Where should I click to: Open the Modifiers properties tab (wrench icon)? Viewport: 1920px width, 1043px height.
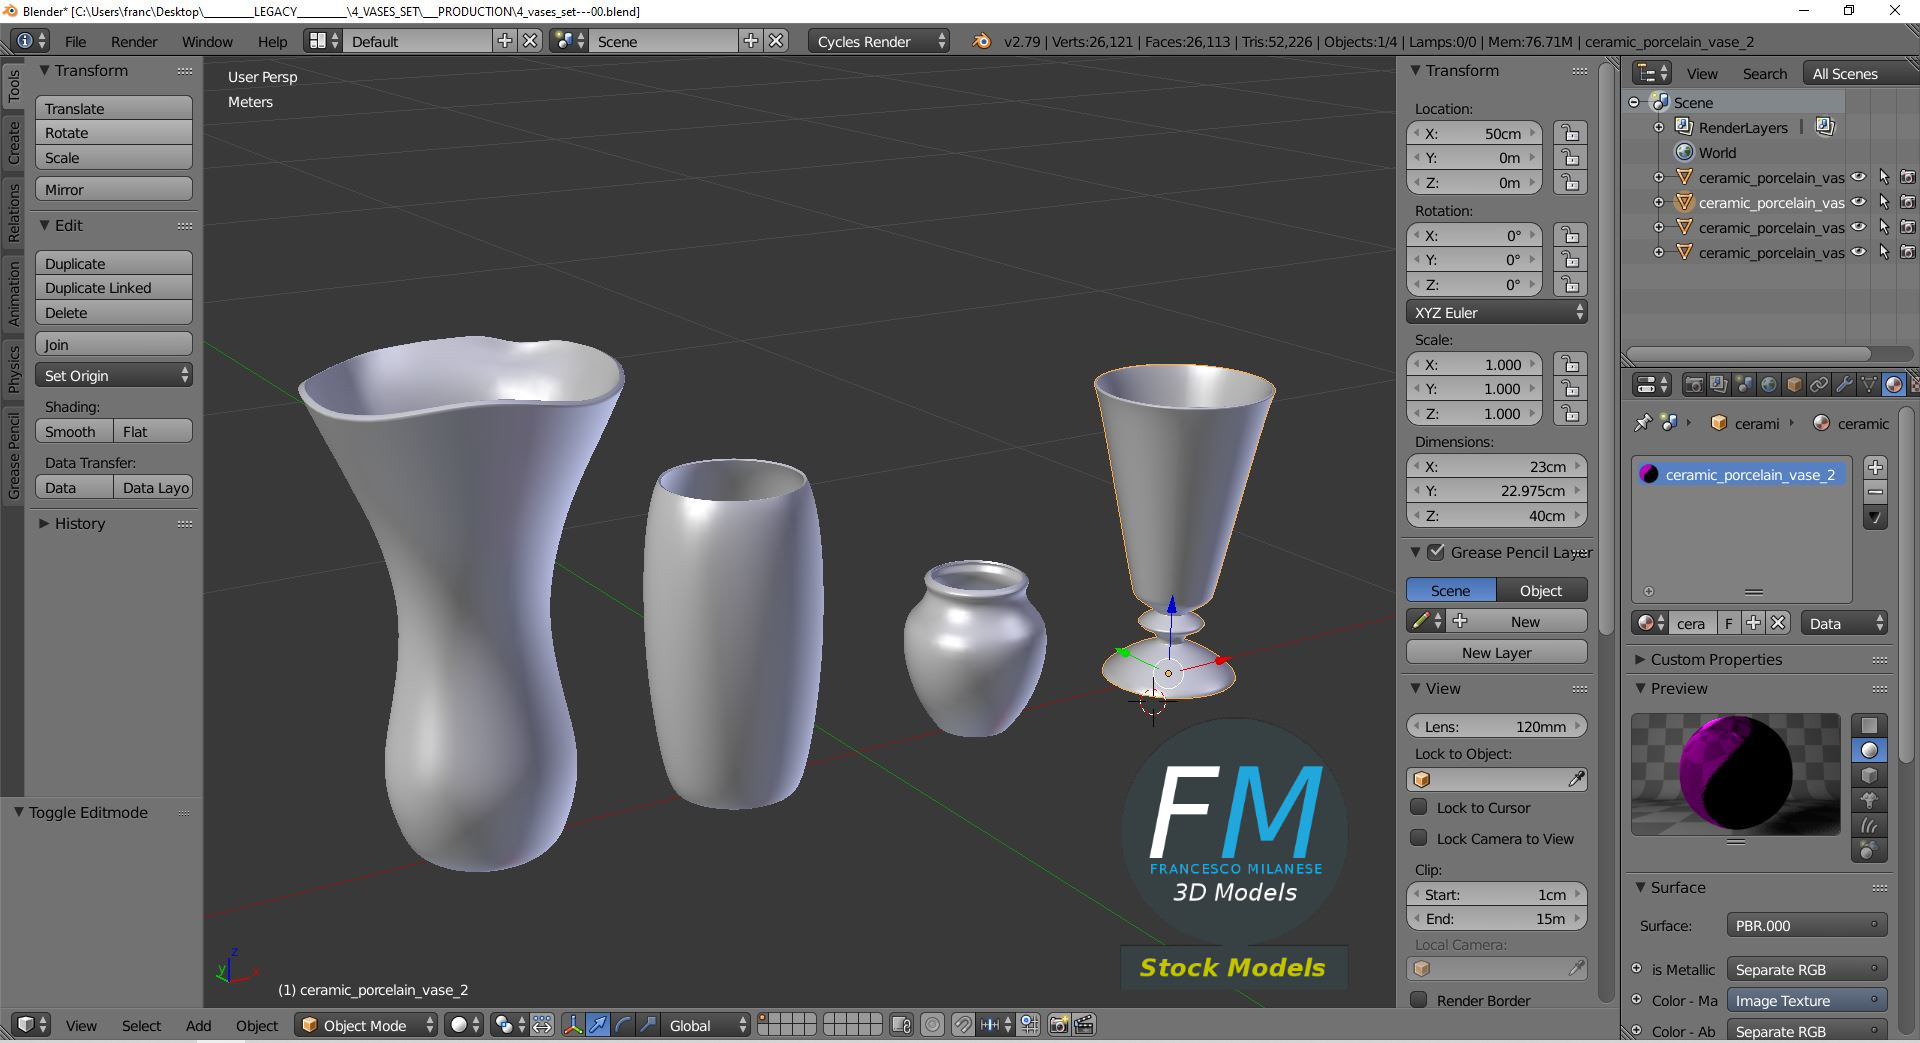coord(1844,384)
